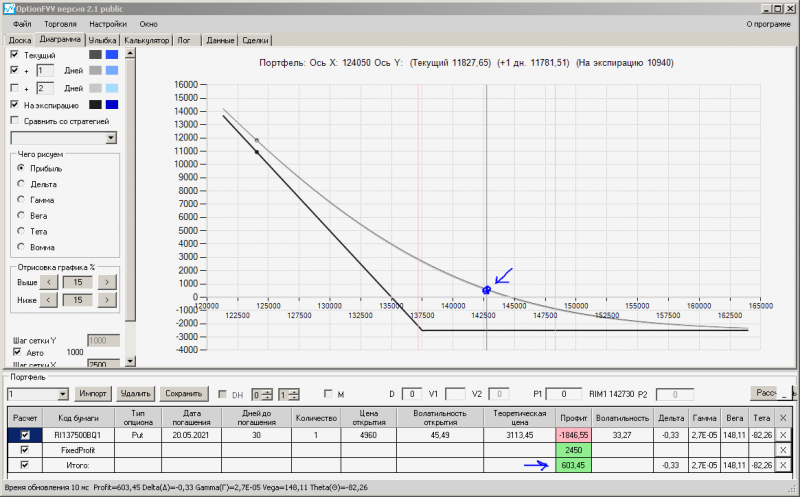Click the dark blue На экспирацию color swatch
The width and height of the screenshot is (800, 497).
click(113, 104)
